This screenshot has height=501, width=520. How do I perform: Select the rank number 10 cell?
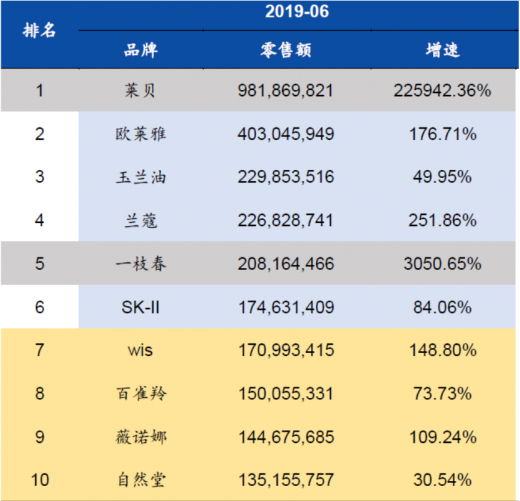coord(40,480)
